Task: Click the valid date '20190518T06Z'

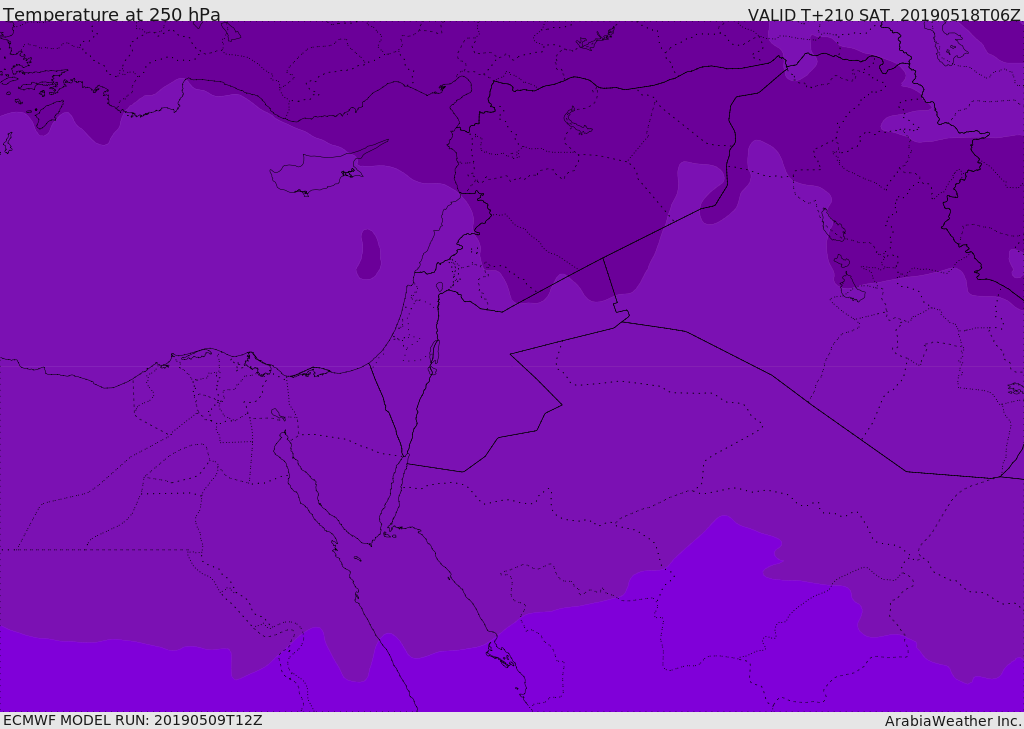Action: (958, 15)
